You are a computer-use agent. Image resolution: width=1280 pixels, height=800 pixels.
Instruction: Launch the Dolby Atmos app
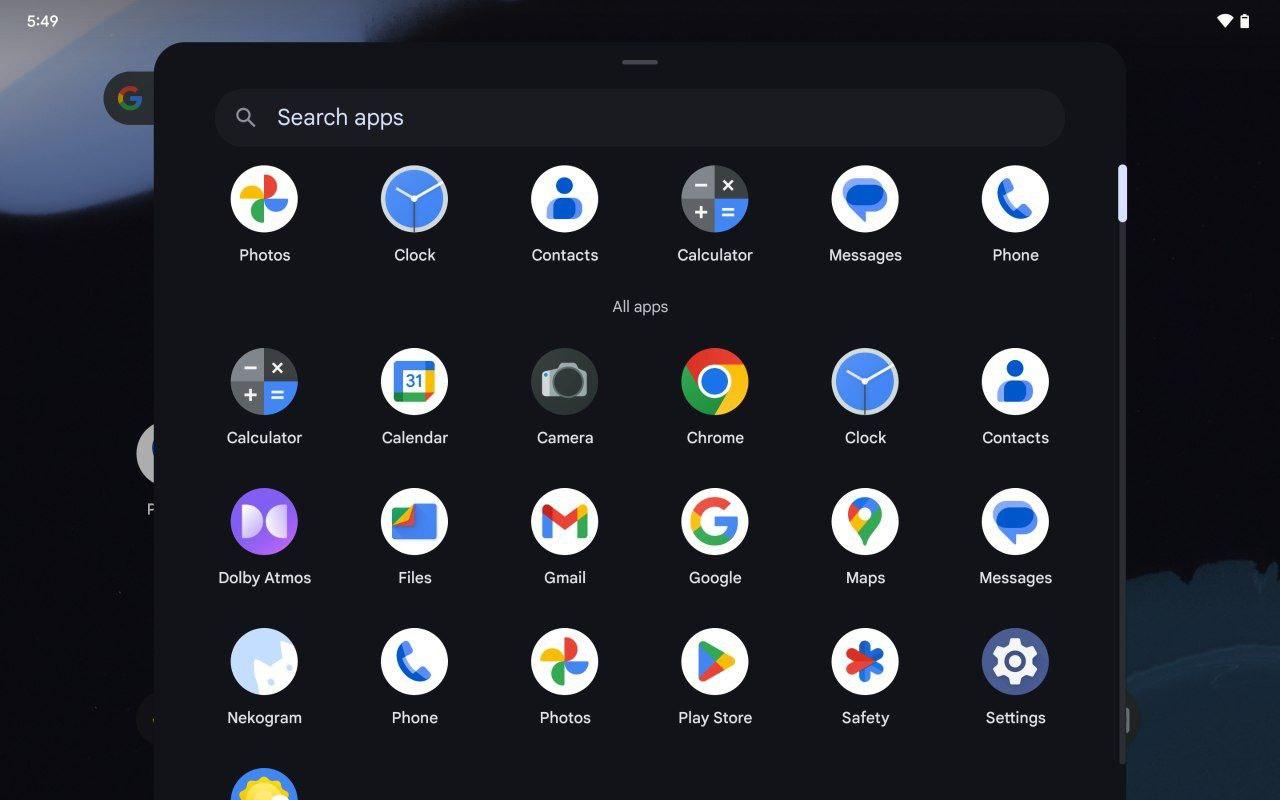264,521
